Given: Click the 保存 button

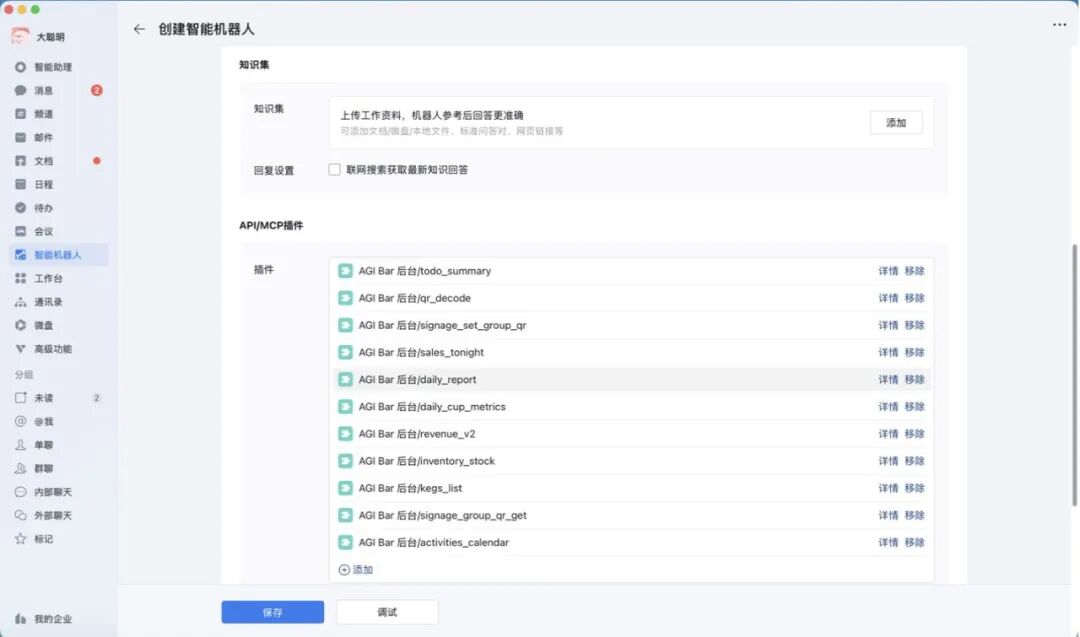Looking at the screenshot, I should click(x=273, y=612).
